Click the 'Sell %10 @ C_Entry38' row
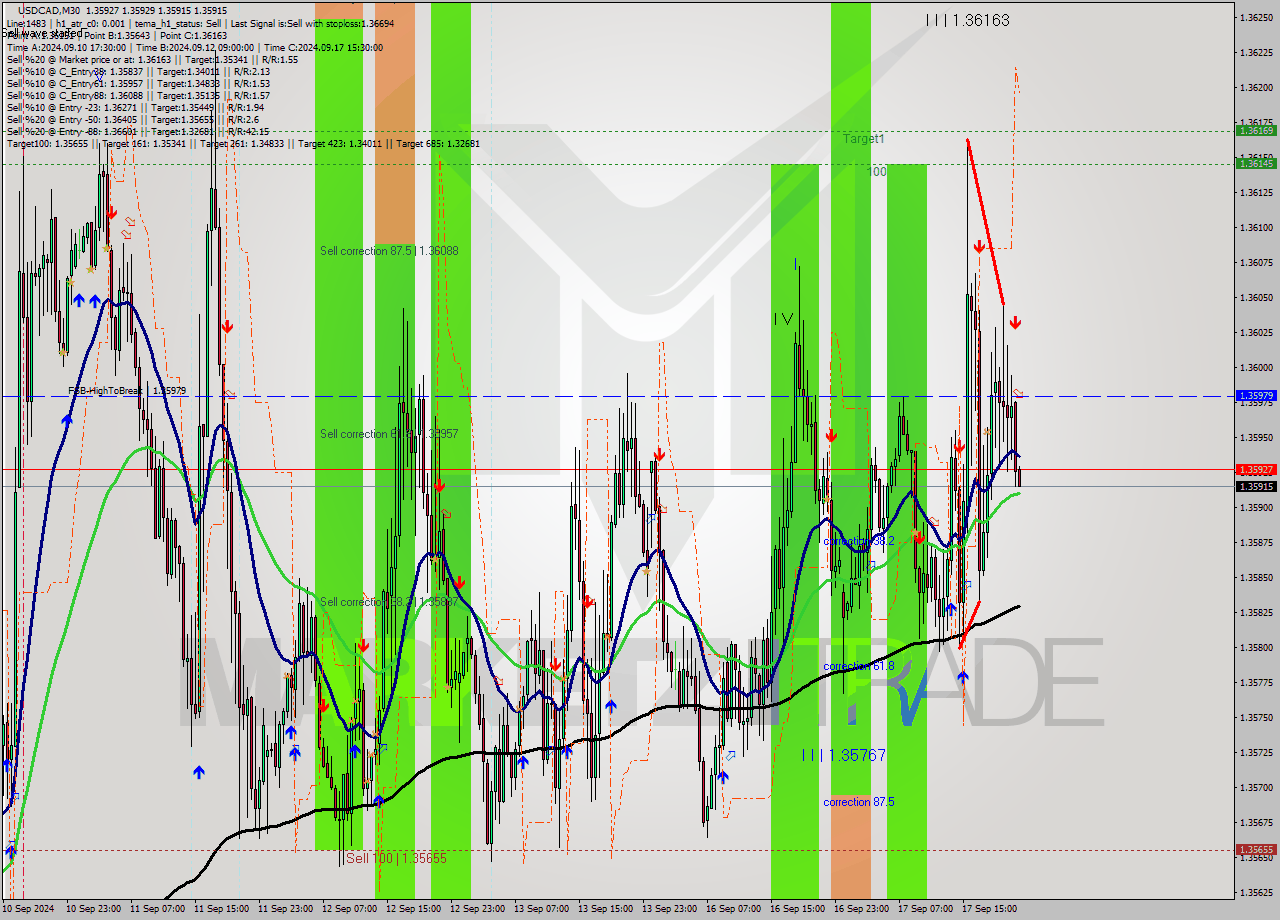The image size is (1280, 920). (138, 71)
